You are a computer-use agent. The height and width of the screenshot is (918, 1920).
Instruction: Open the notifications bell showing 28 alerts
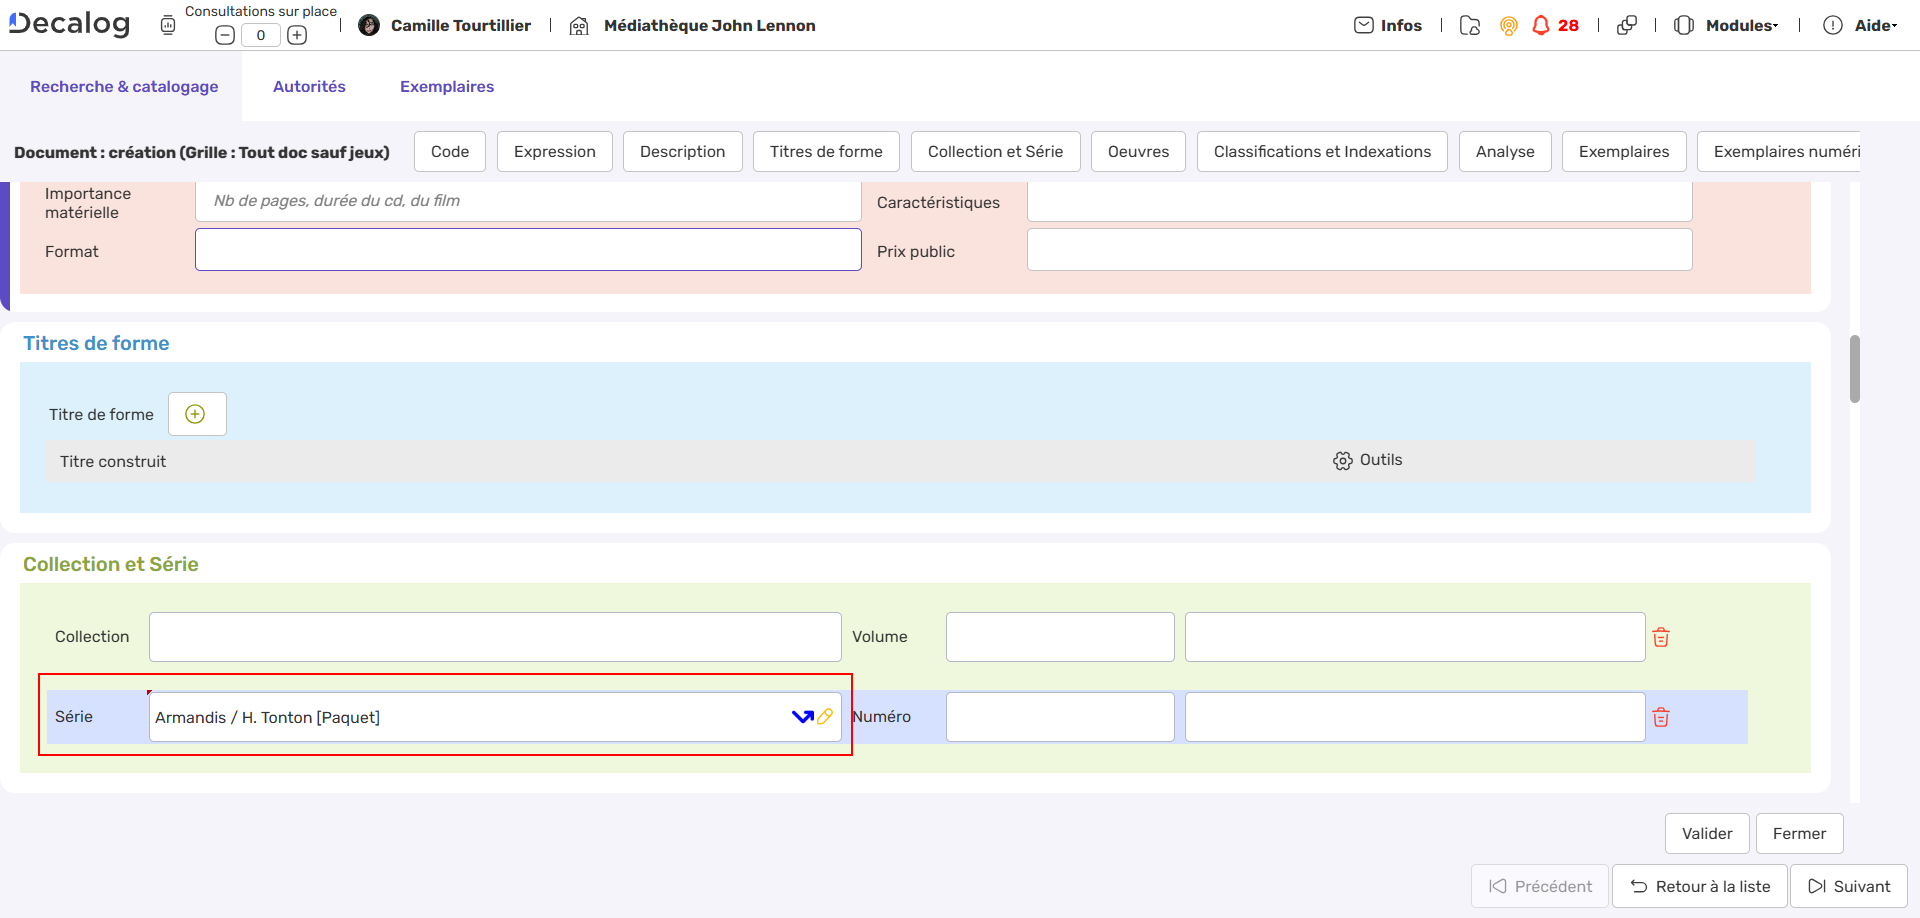tap(1541, 25)
